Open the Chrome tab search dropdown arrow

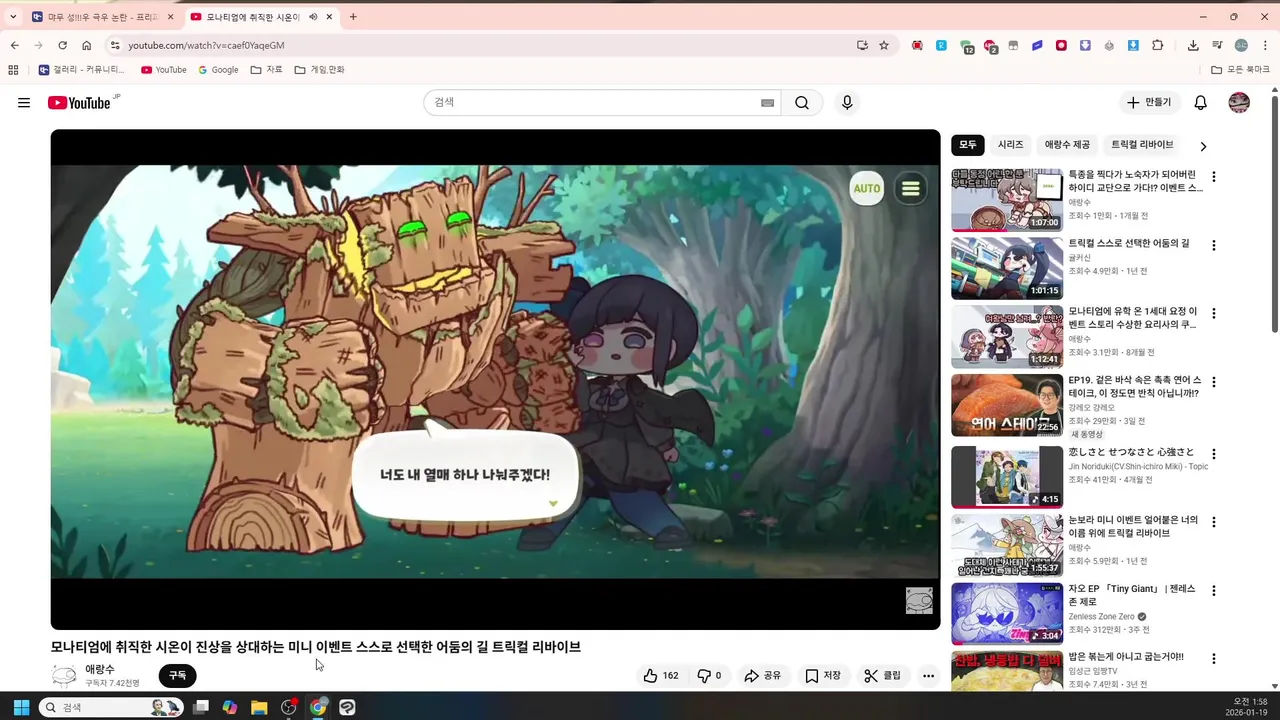pyautogui.click(x=13, y=17)
